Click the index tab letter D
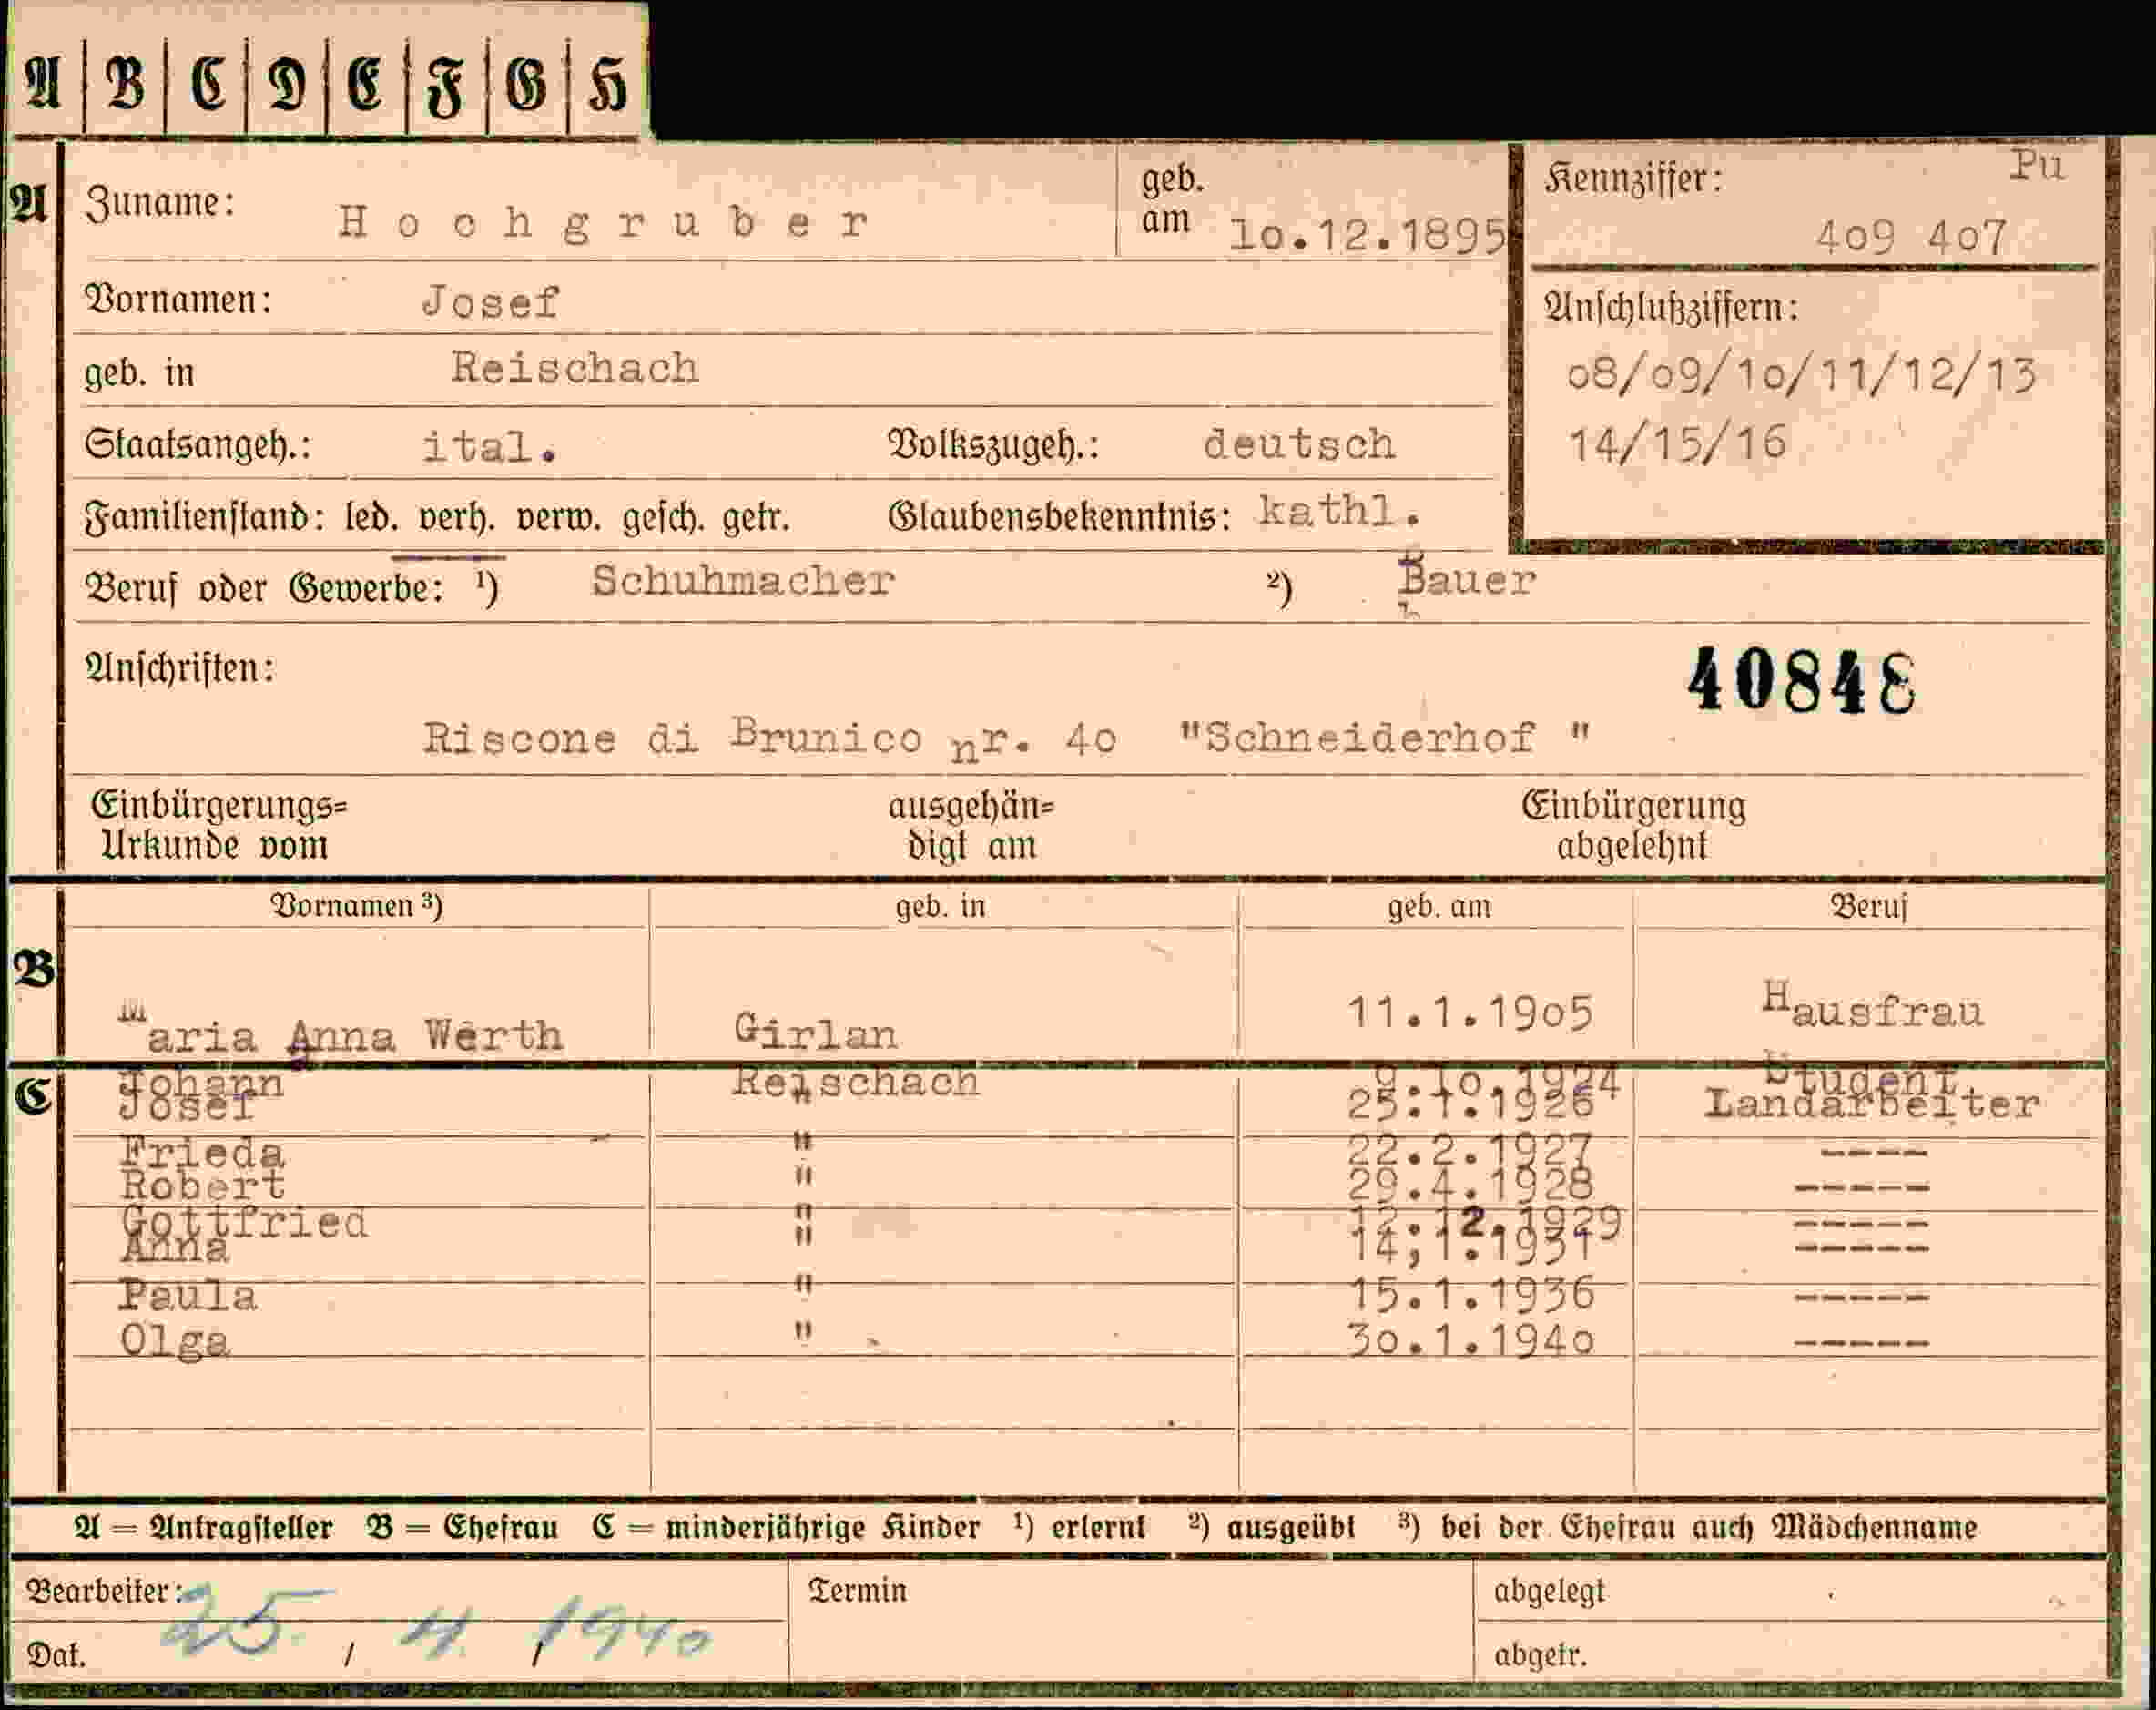This screenshot has height=1710, width=2156. [x=287, y=84]
